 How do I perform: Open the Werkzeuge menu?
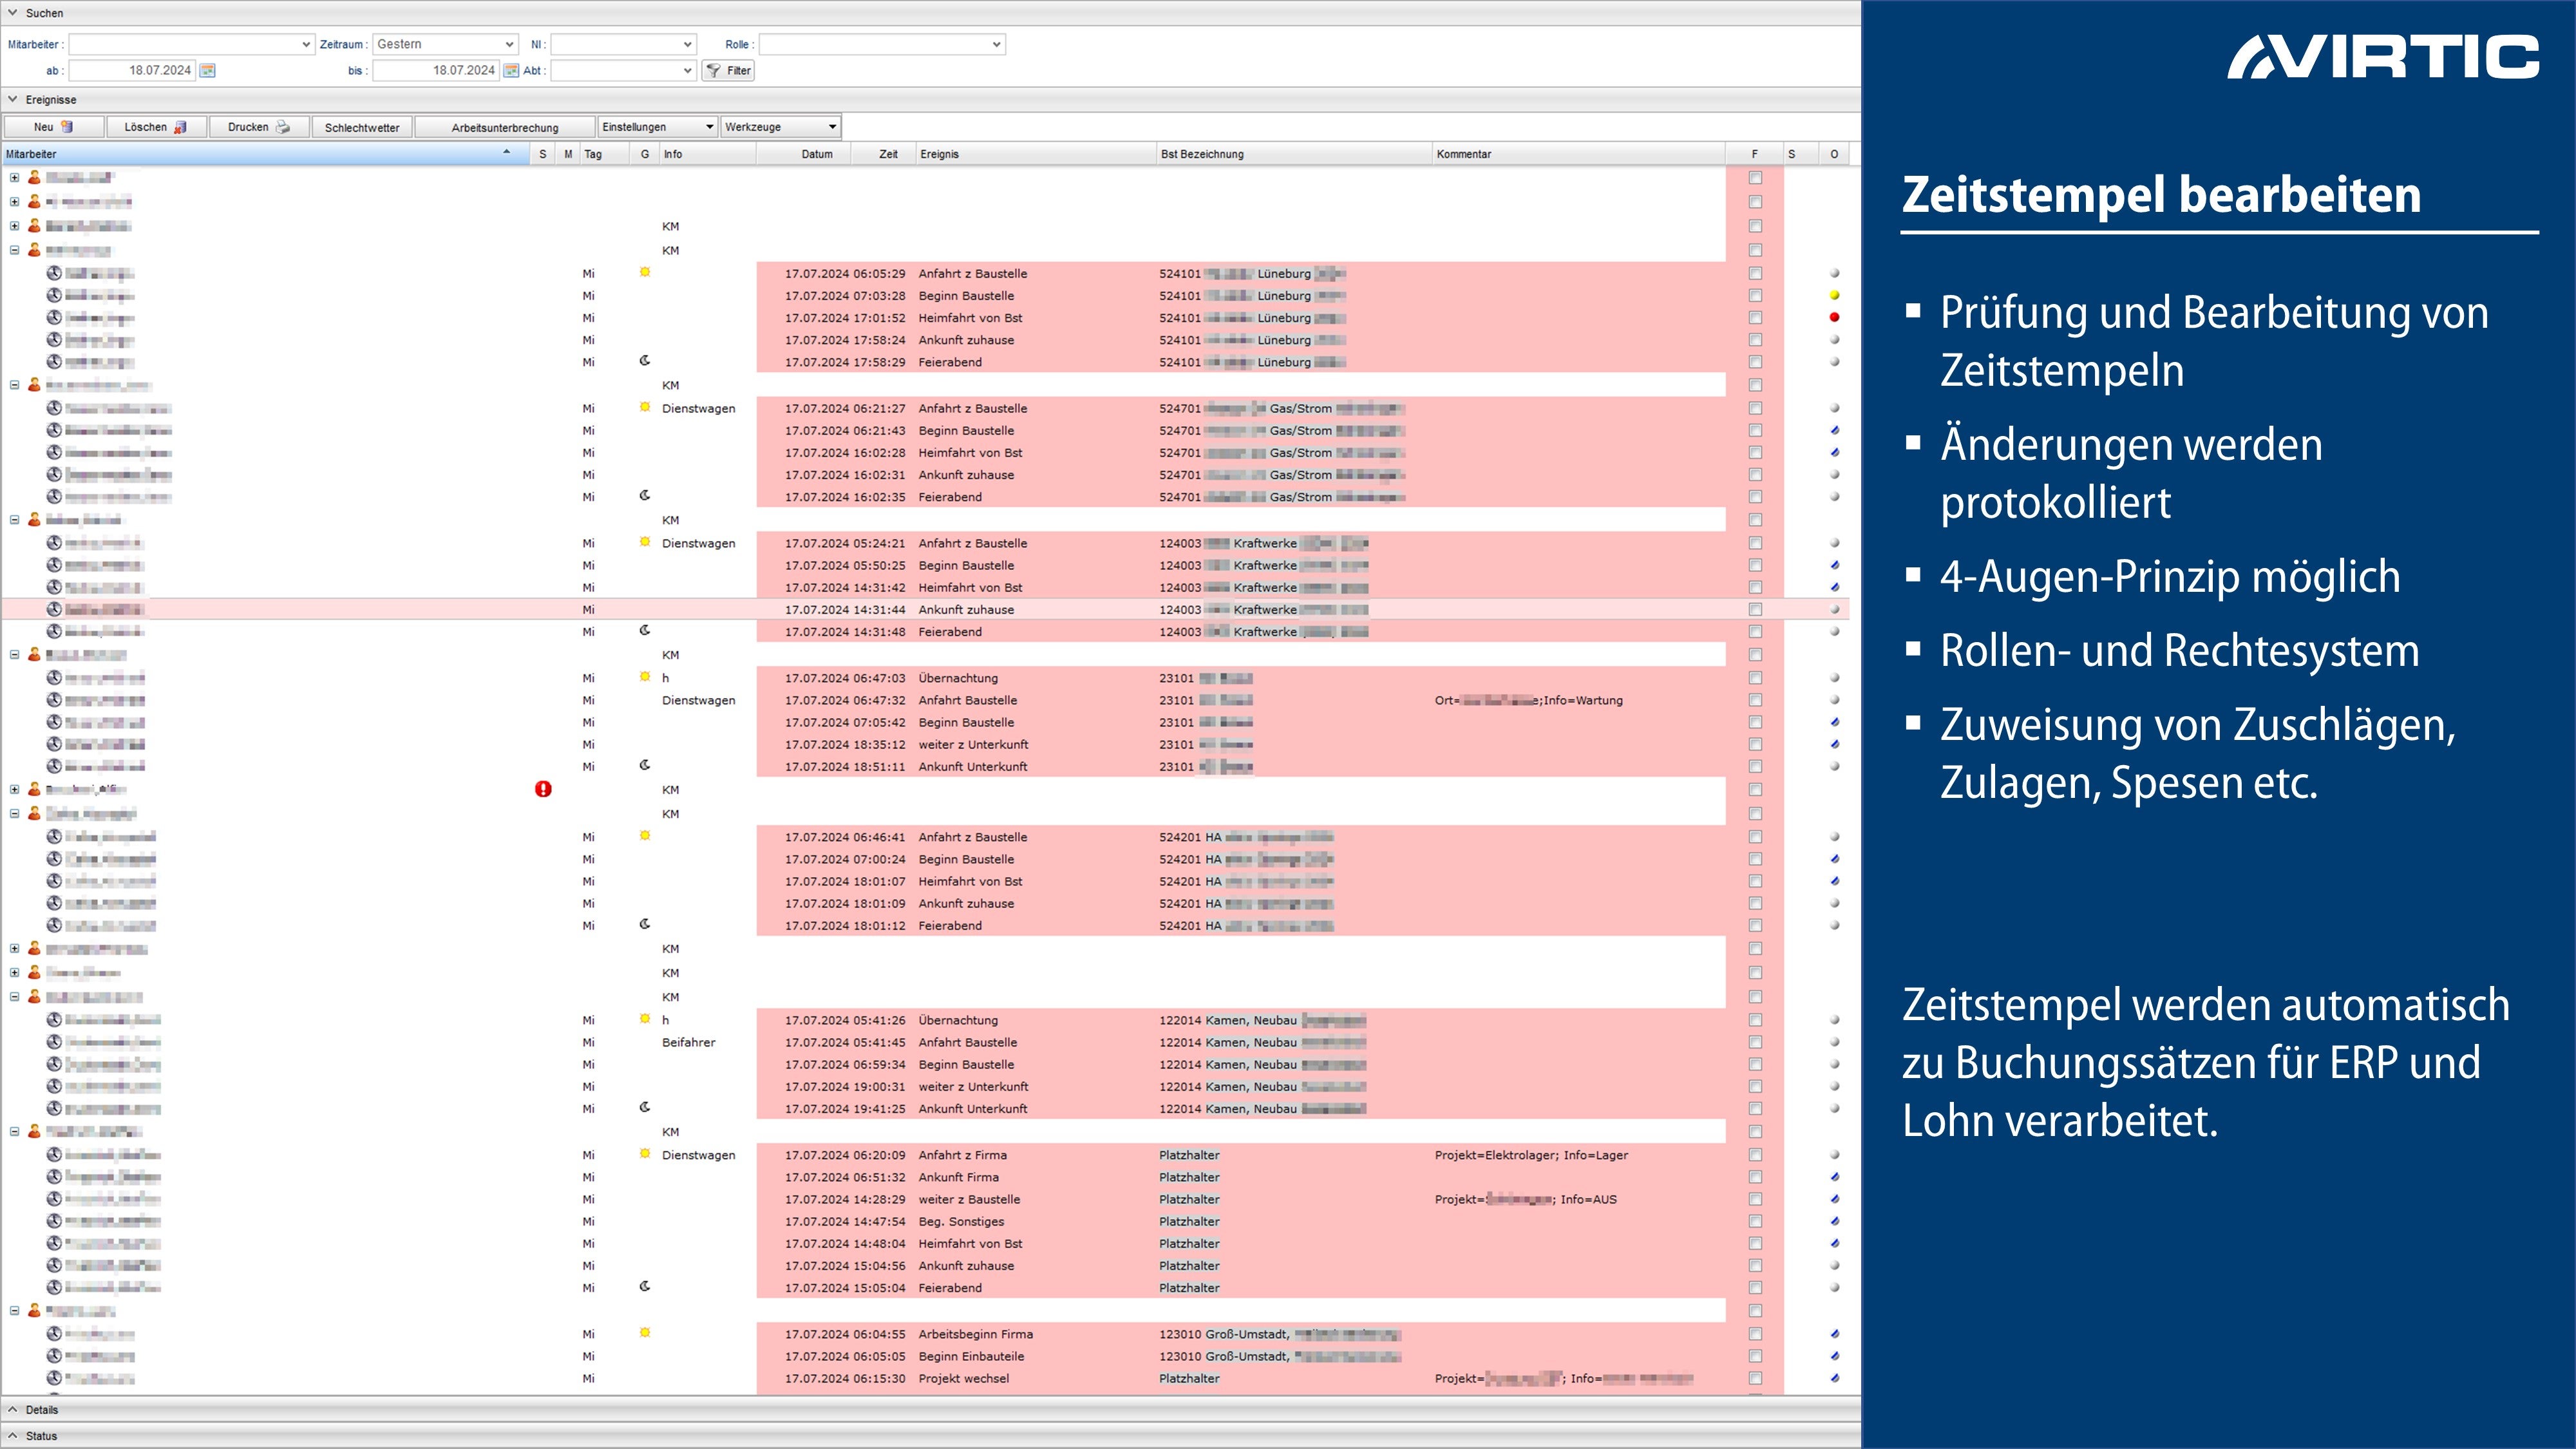pyautogui.click(x=780, y=127)
